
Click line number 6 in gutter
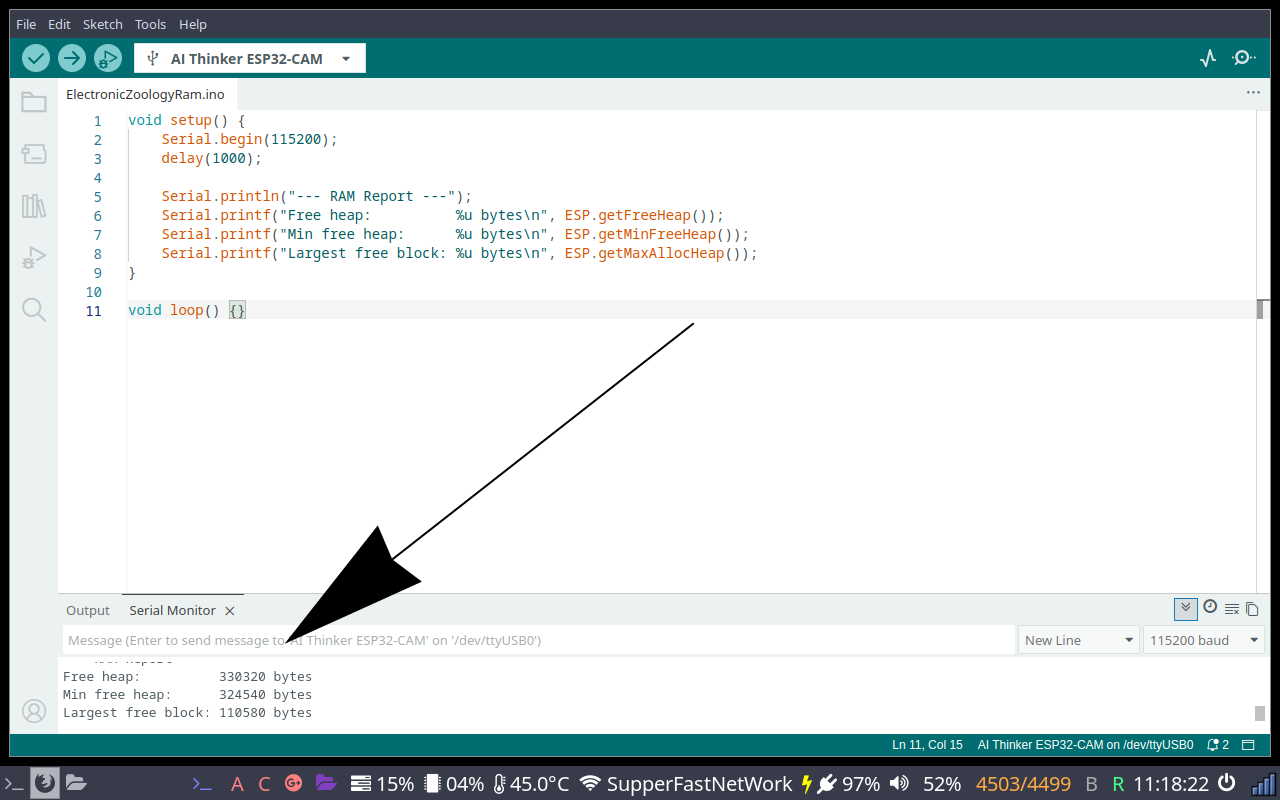[97, 216]
